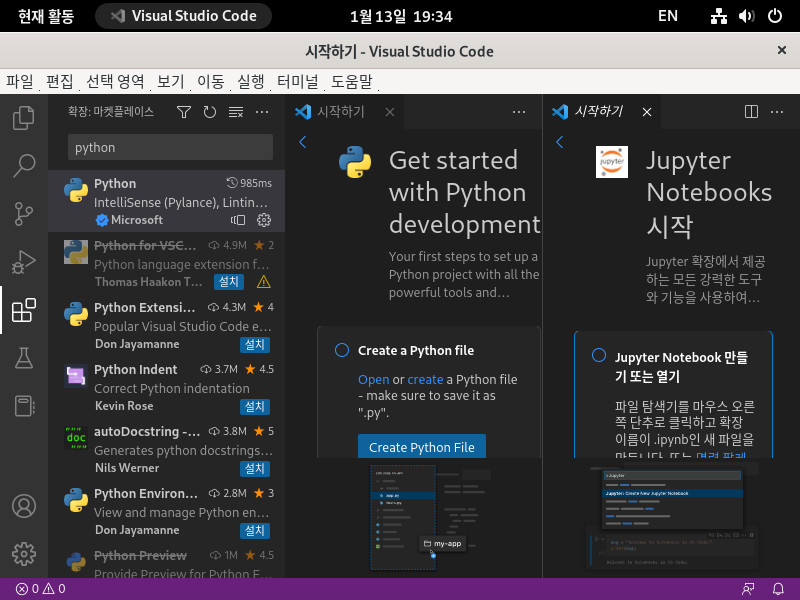
Task: Open the 편집 menu
Action: [60, 81]
